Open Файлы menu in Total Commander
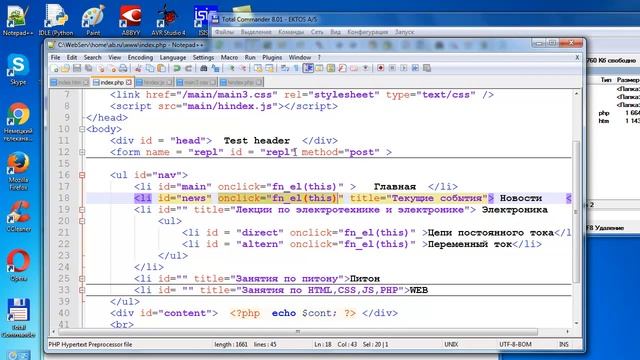640x360 pixels. tap(224, 32)
